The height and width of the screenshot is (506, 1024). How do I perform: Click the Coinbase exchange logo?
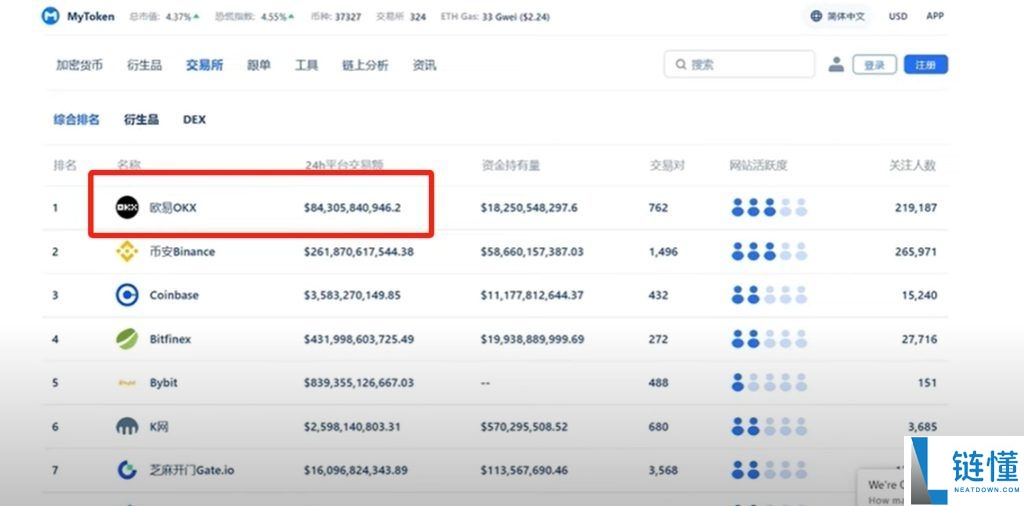(x=127, y=295)
